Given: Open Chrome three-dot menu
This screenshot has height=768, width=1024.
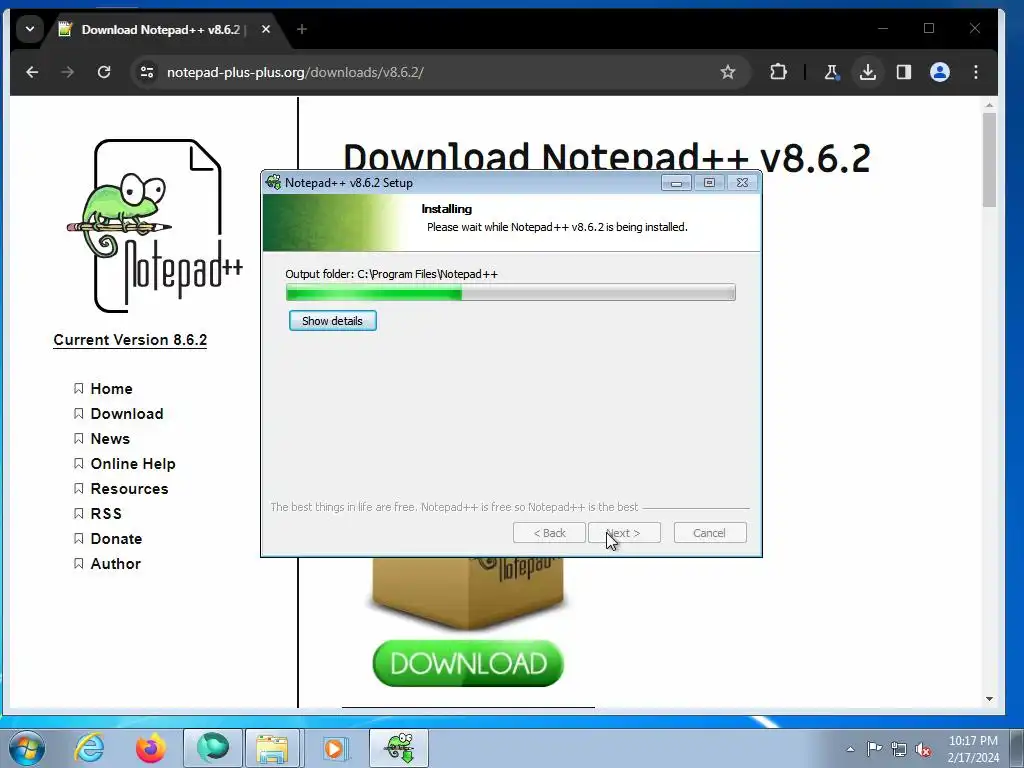Looking at the screenshot, I should 976,72.
